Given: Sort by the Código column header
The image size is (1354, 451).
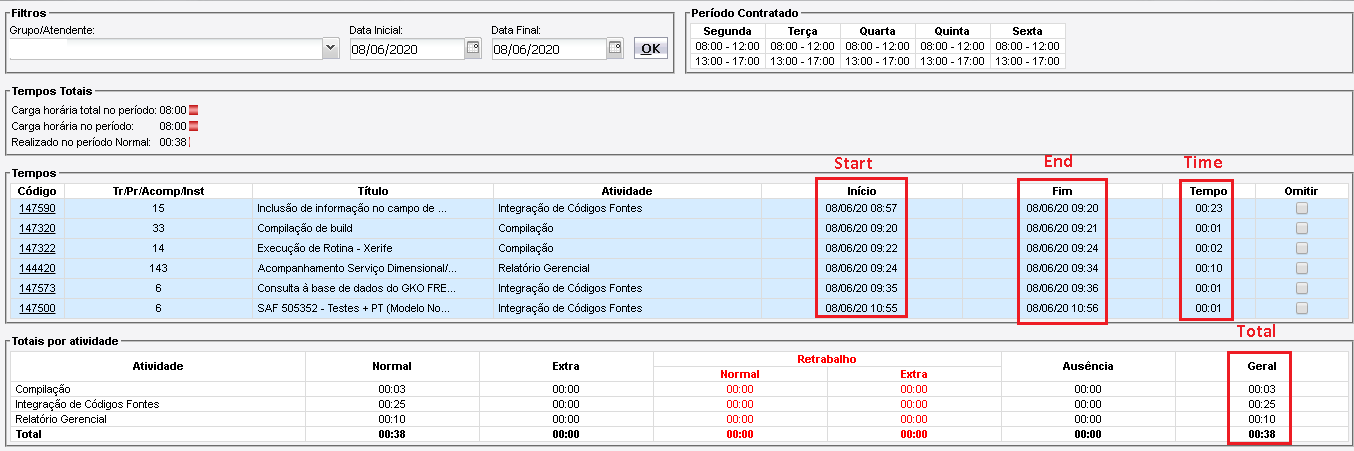Looking at the screenshot, I should (x=37, y=190).
